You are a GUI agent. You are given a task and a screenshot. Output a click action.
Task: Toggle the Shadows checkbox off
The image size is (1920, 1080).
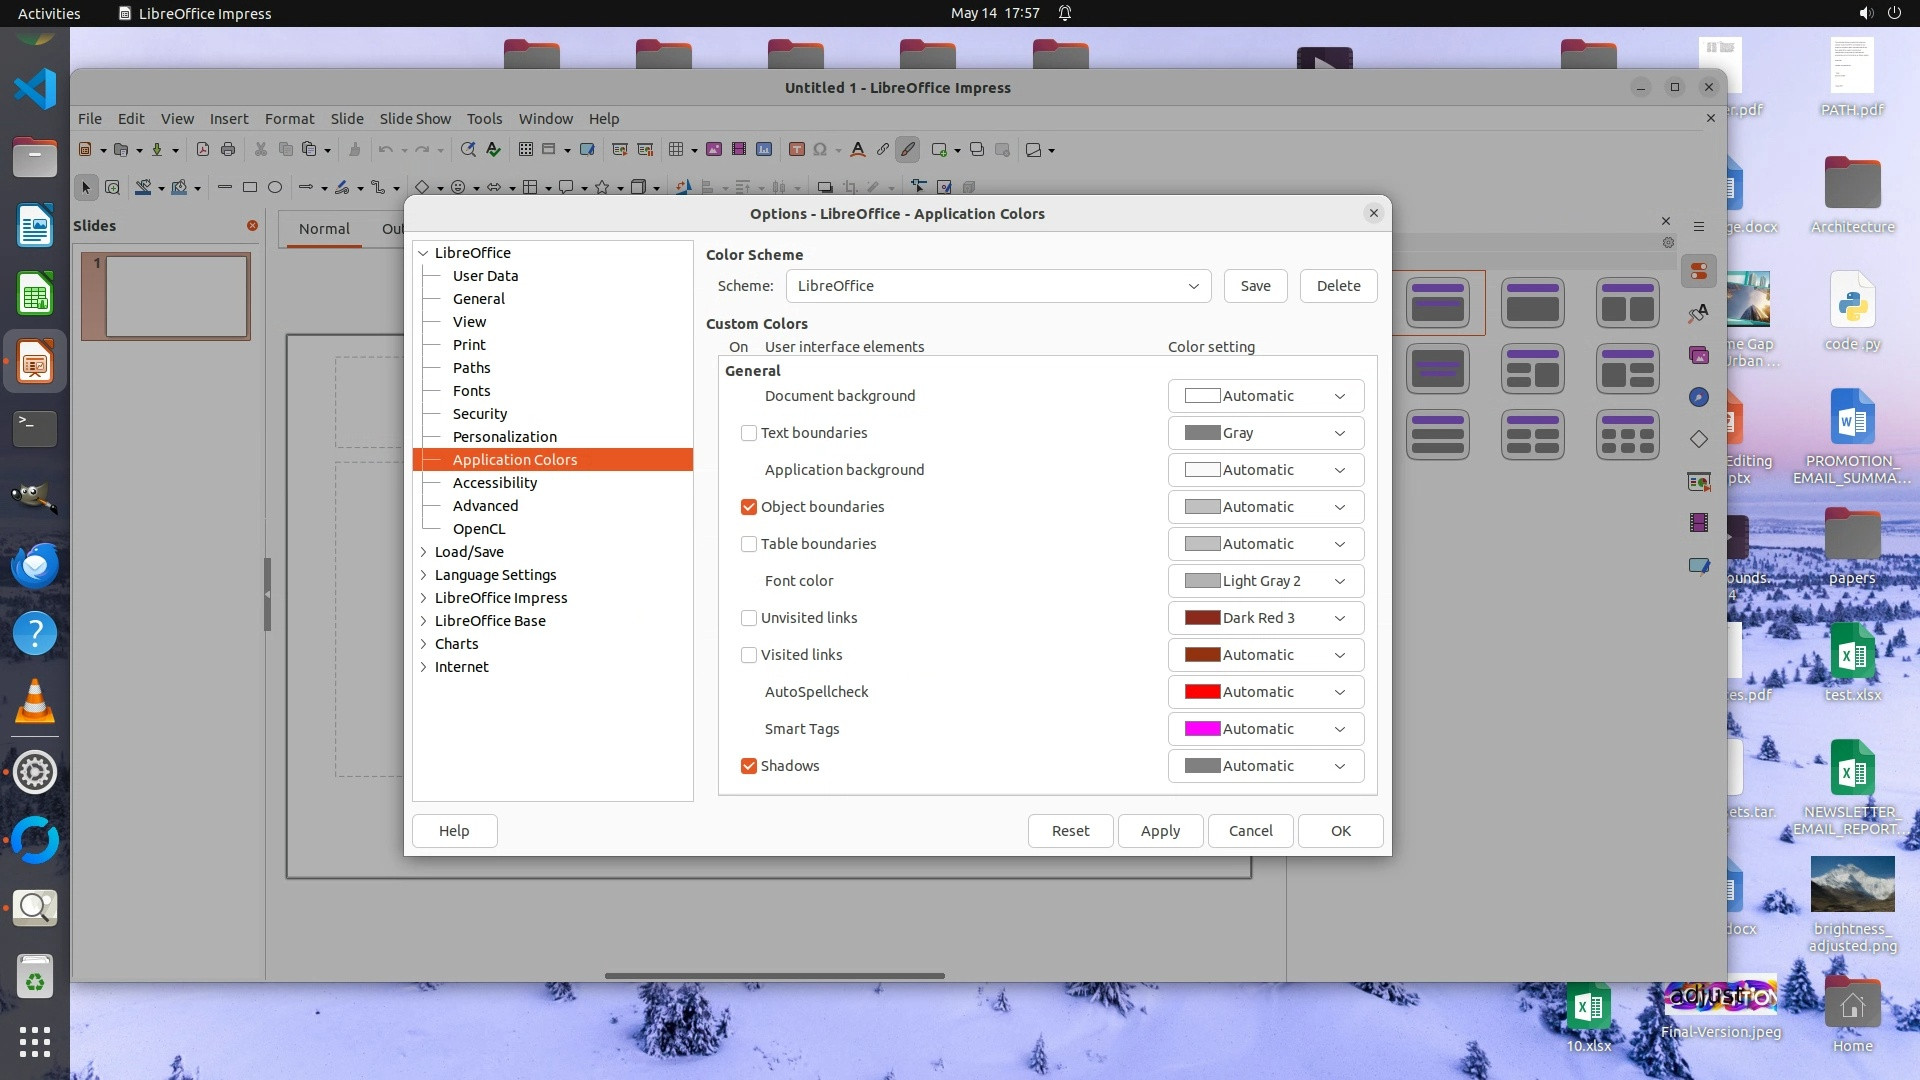click(748, 766)
